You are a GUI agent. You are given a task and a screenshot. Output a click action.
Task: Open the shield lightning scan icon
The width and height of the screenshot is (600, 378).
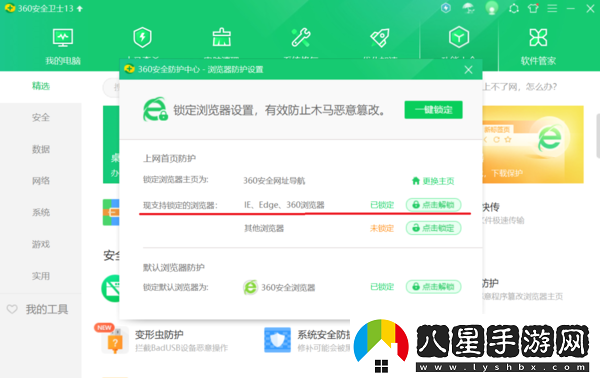(x=142, y=37)
